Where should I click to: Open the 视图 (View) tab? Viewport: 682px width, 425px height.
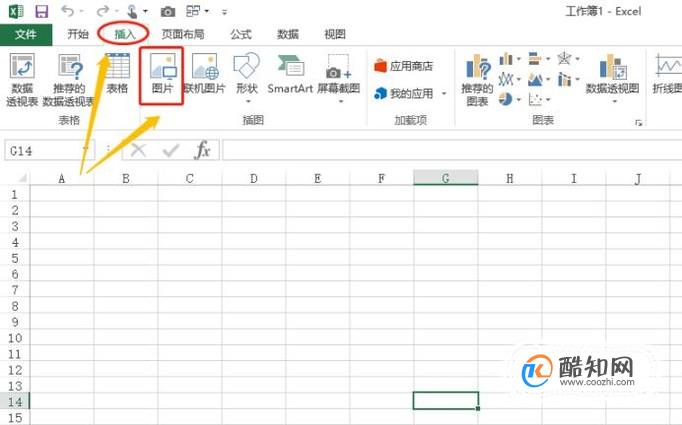pyautogui.click(x=335, y=34)
